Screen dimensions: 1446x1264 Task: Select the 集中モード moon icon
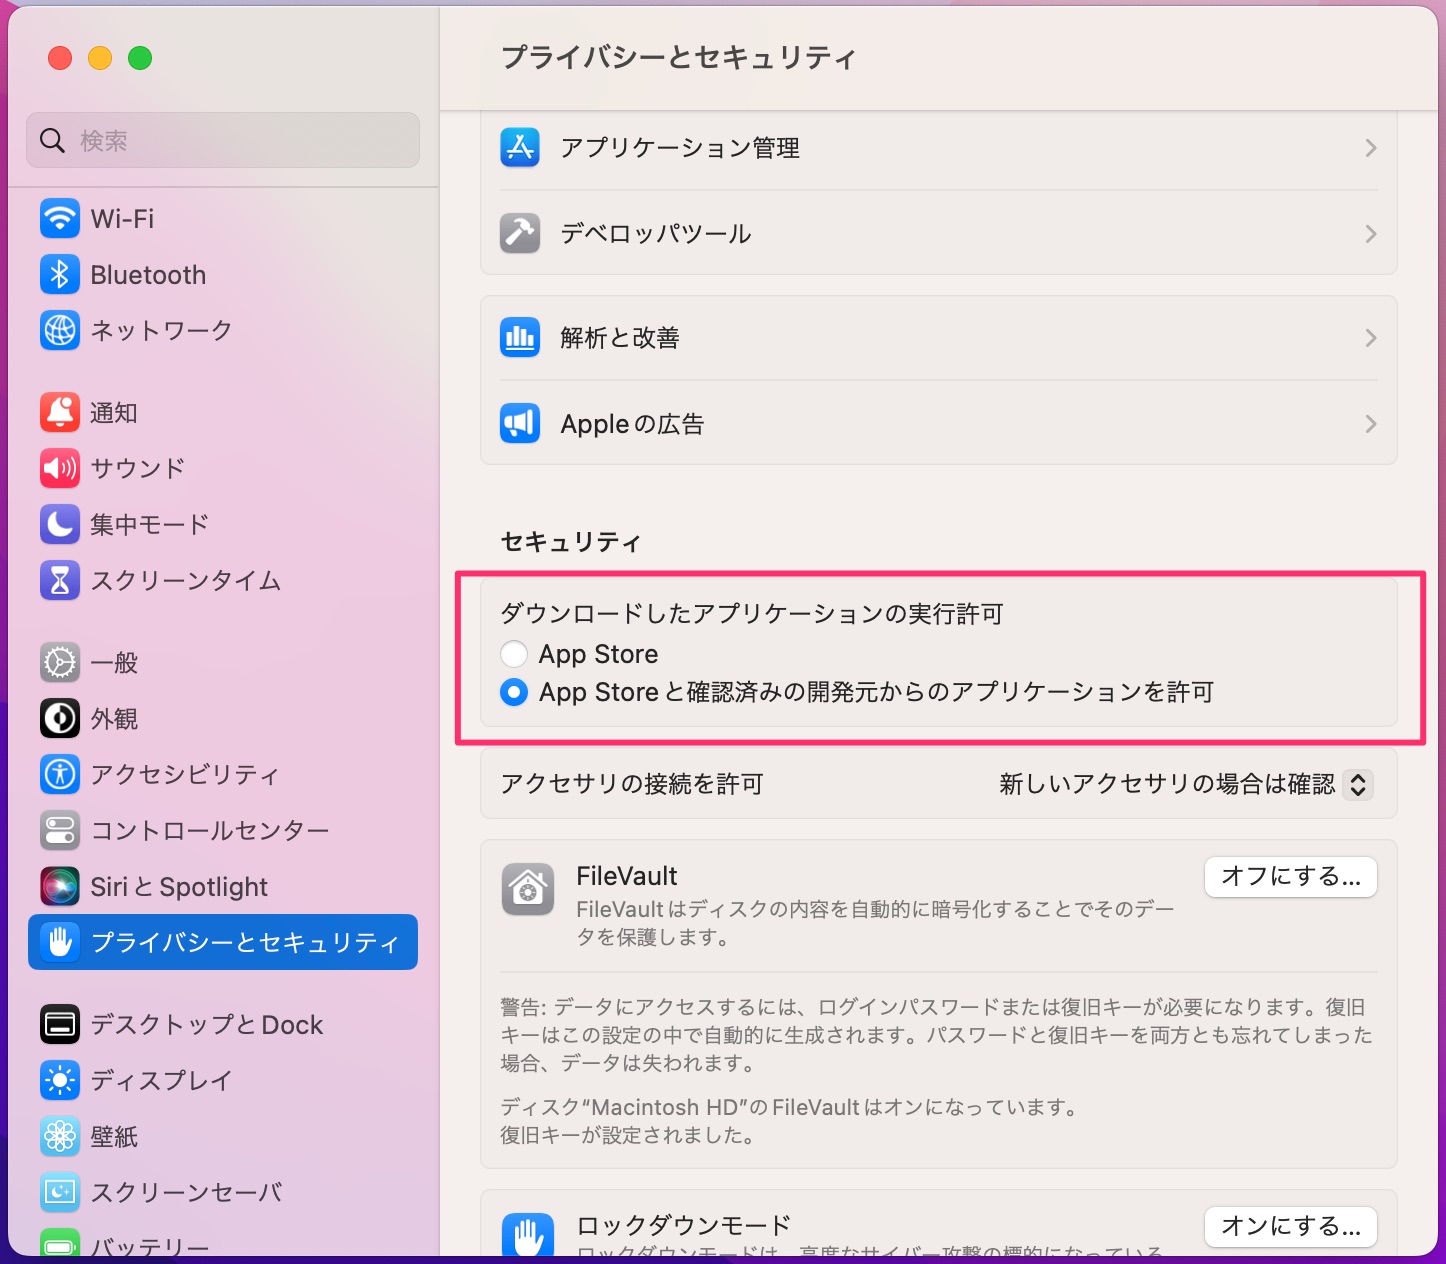pos(60,524)
